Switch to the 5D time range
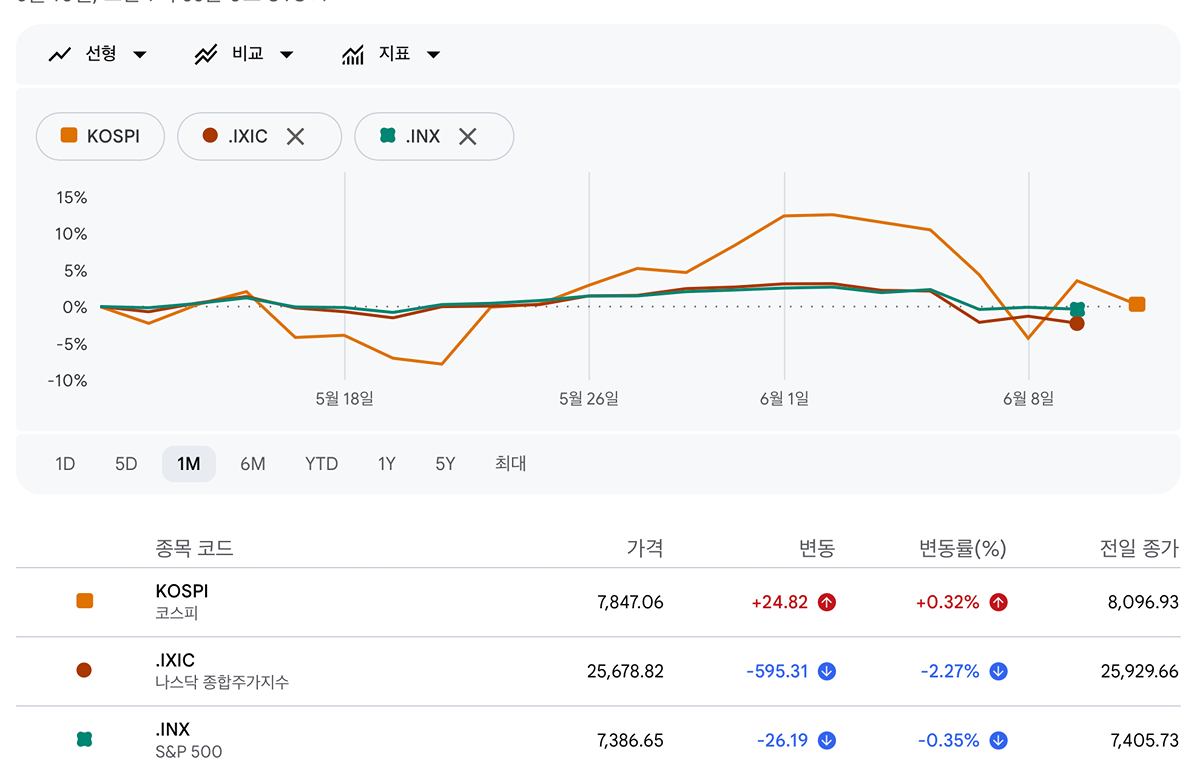Screen dimensions: 1200x769 pos(126,464)
